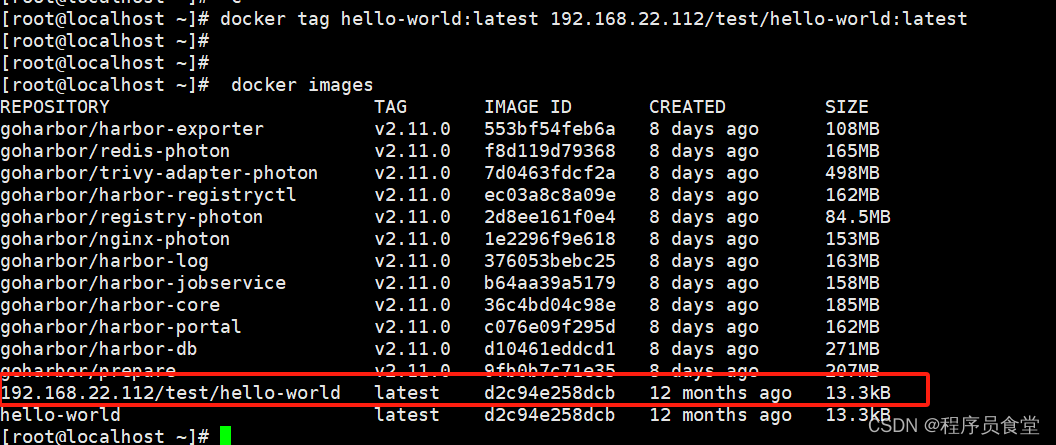Select goharbor/harbor-portal repository name
This screenshot has width=1056, height=445.
pyautogui.click(x=121, y=327)
